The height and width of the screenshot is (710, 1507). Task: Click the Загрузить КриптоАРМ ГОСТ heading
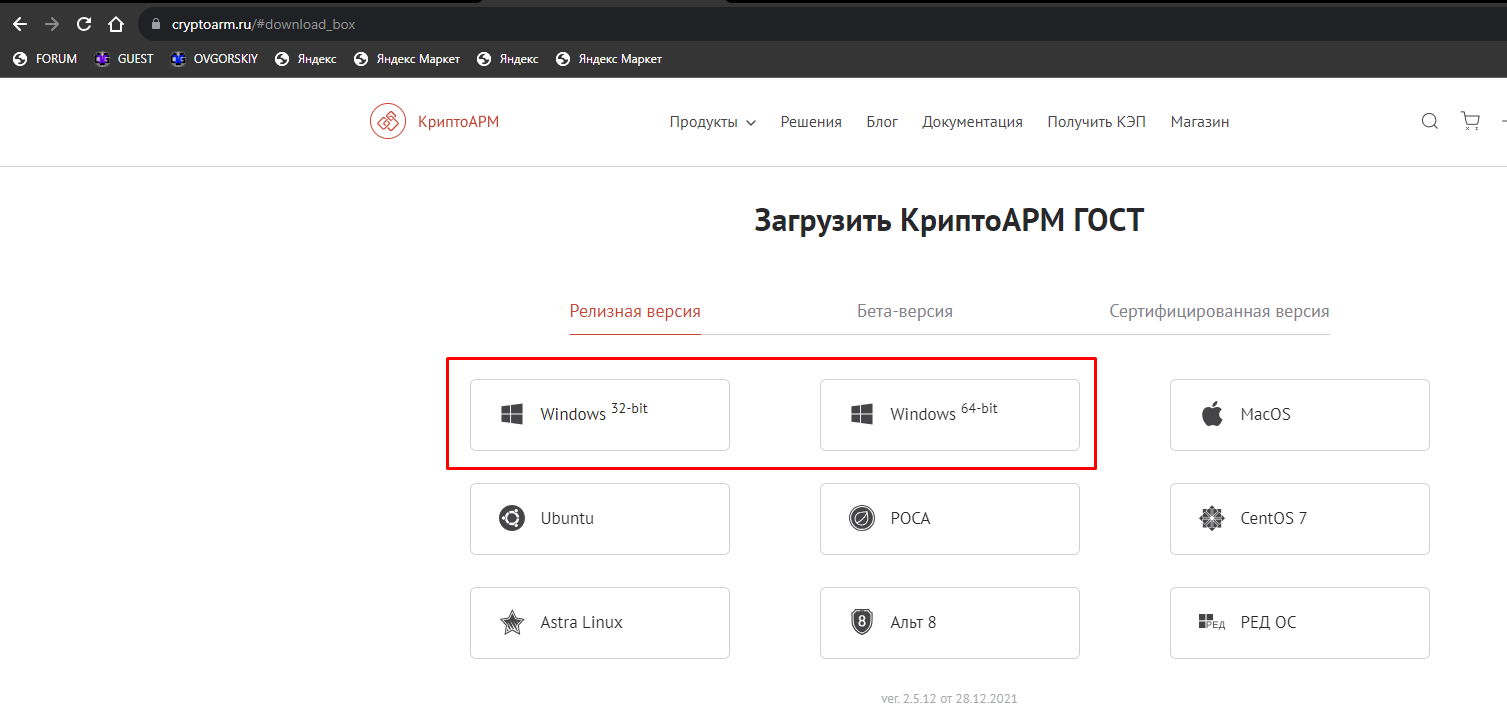tap(949, 220)
